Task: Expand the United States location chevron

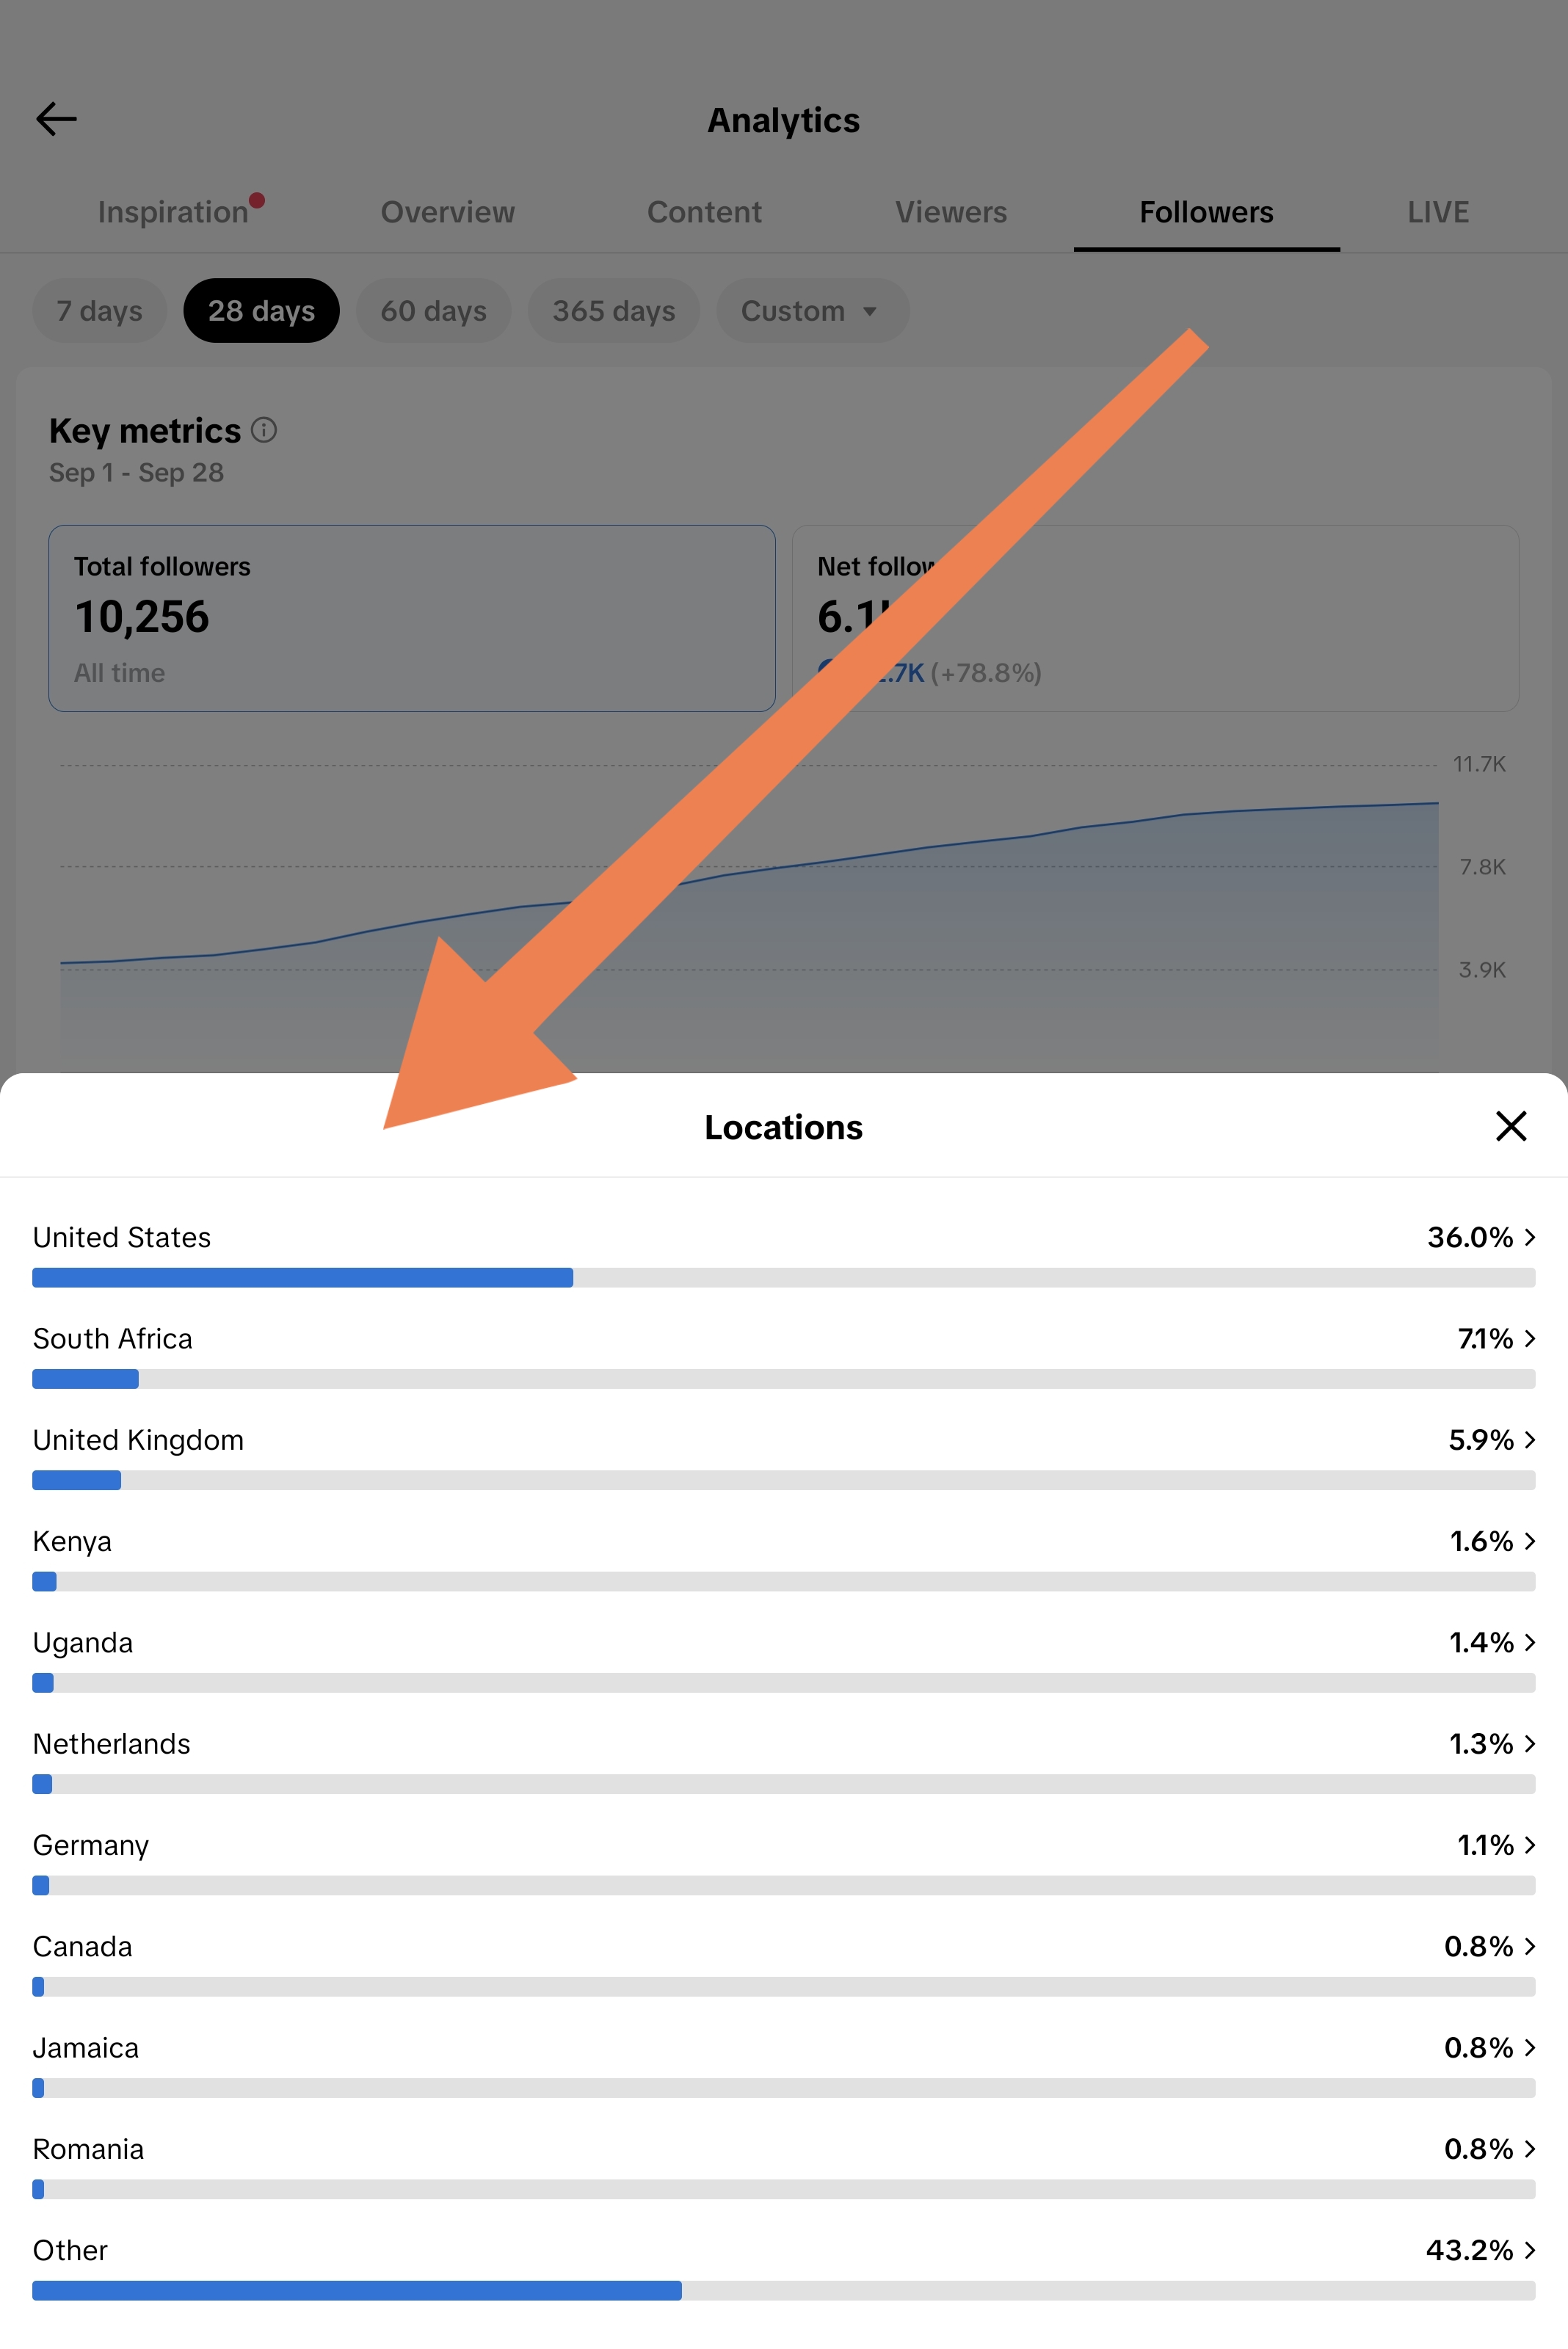Action: (1529, 1237)
